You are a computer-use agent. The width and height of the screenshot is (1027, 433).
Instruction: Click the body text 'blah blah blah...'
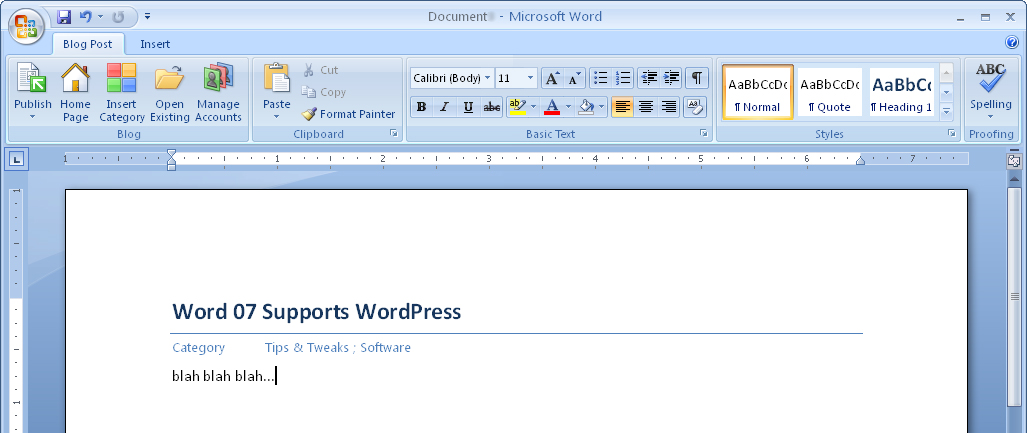tap(223, 376)
